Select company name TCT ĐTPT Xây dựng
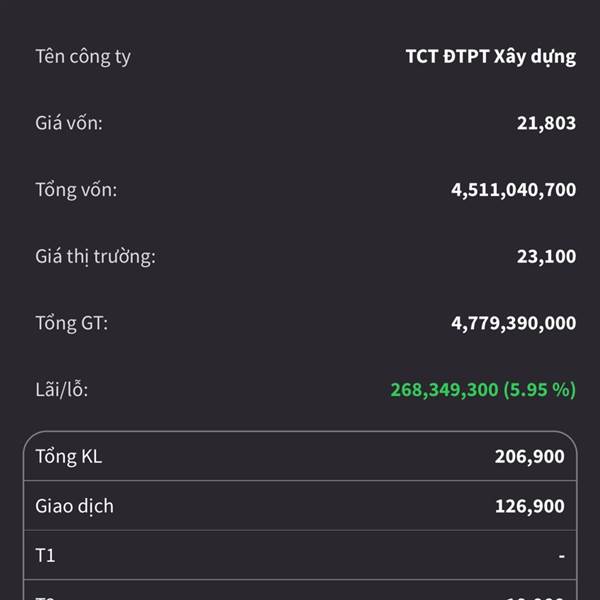The image size is (600, 600). click(x=490, y=56)
